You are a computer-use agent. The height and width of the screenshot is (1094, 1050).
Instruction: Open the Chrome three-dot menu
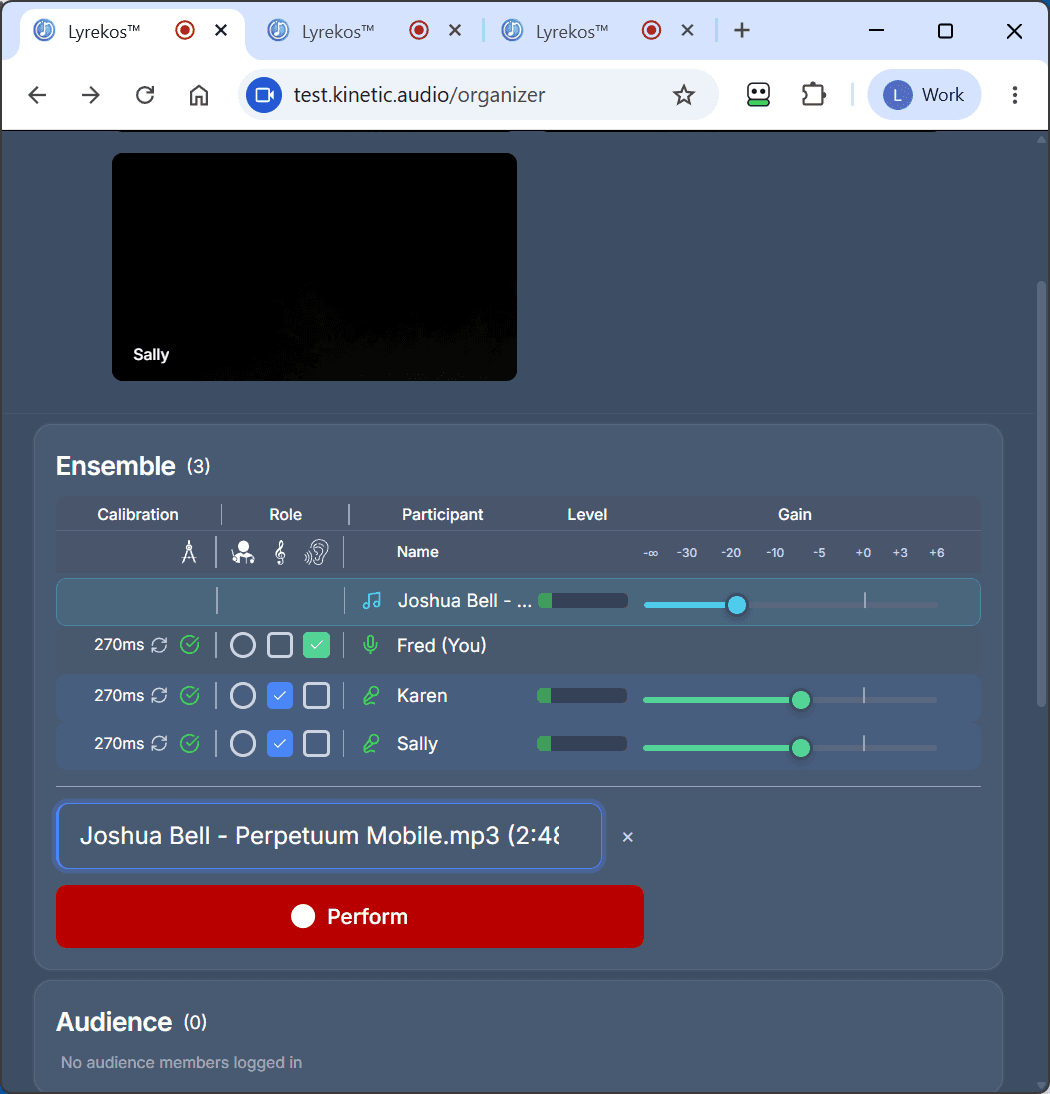click(x=1014, y=95)
